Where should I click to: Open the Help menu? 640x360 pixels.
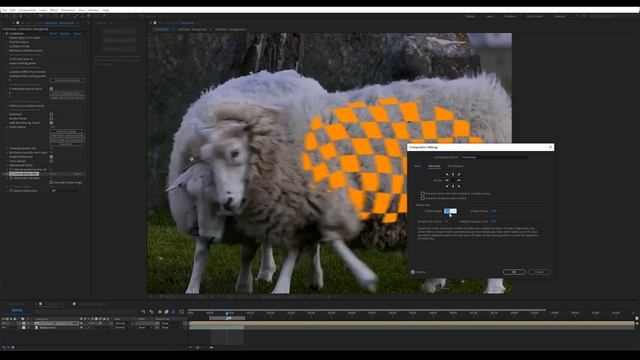click(x=106, y=10)
